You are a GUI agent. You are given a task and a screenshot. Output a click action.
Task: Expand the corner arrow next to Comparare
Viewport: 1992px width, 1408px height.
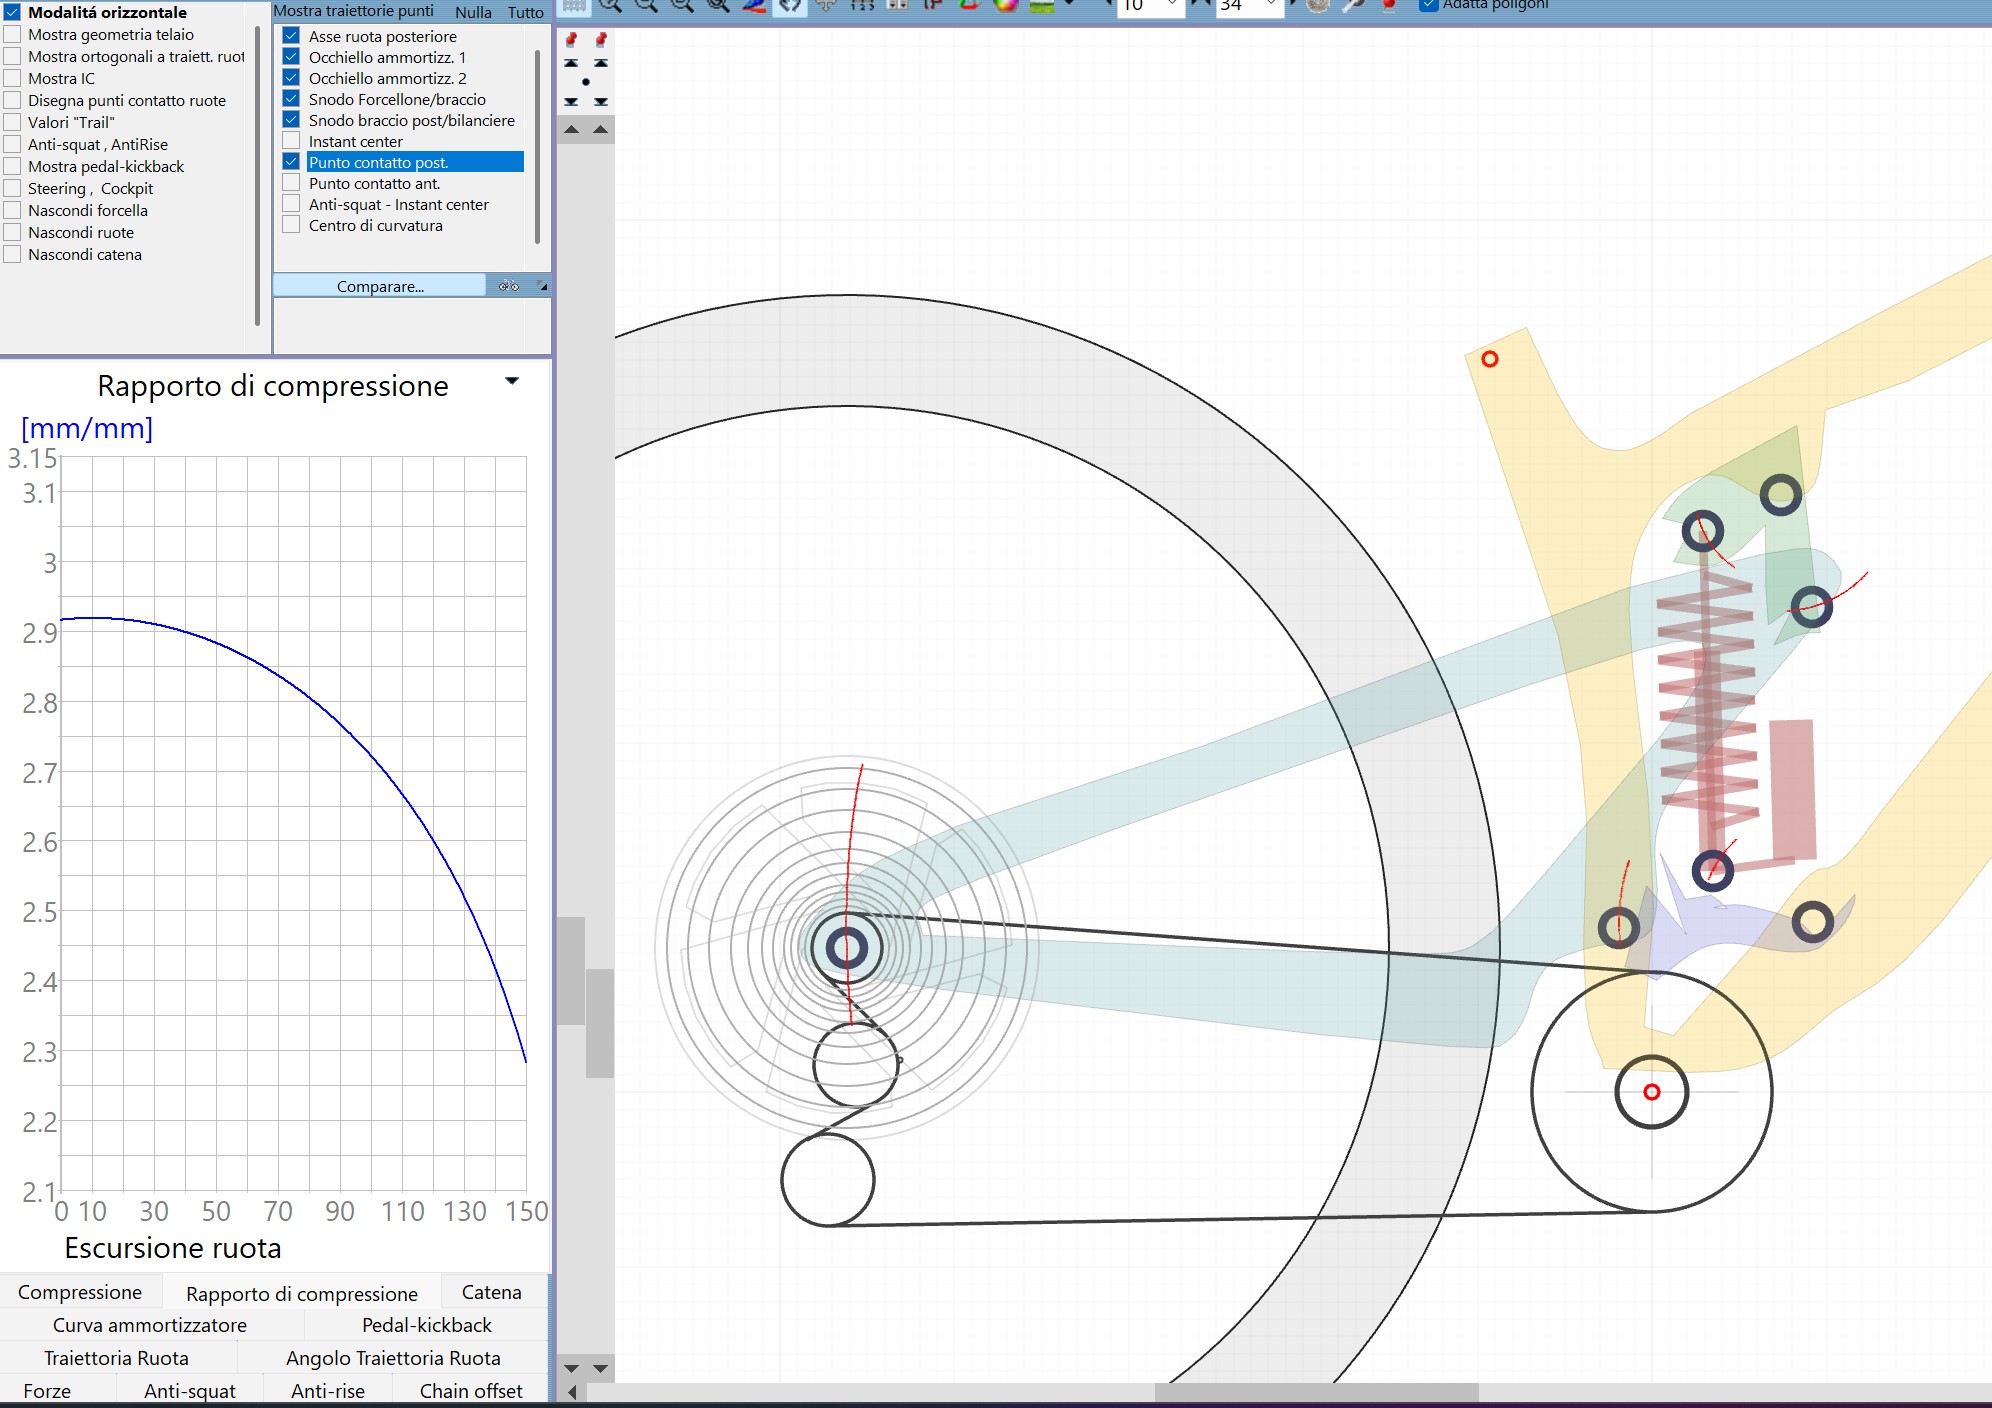(542, 286)
